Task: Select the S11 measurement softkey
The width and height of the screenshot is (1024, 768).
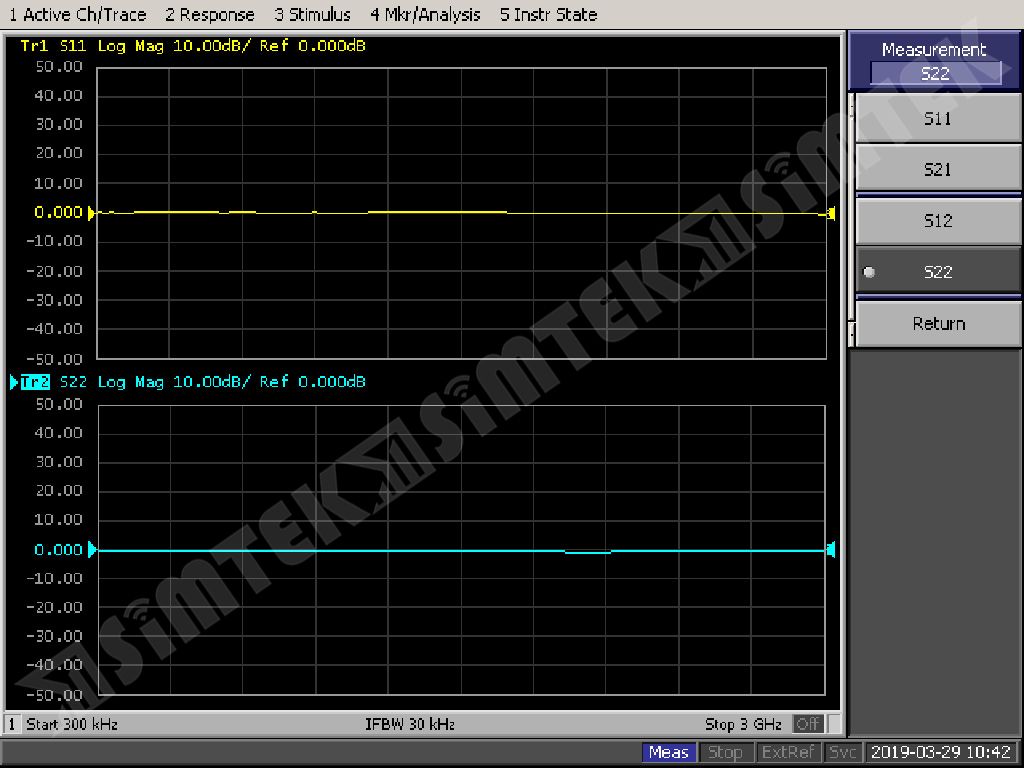Action: point(938,118)
